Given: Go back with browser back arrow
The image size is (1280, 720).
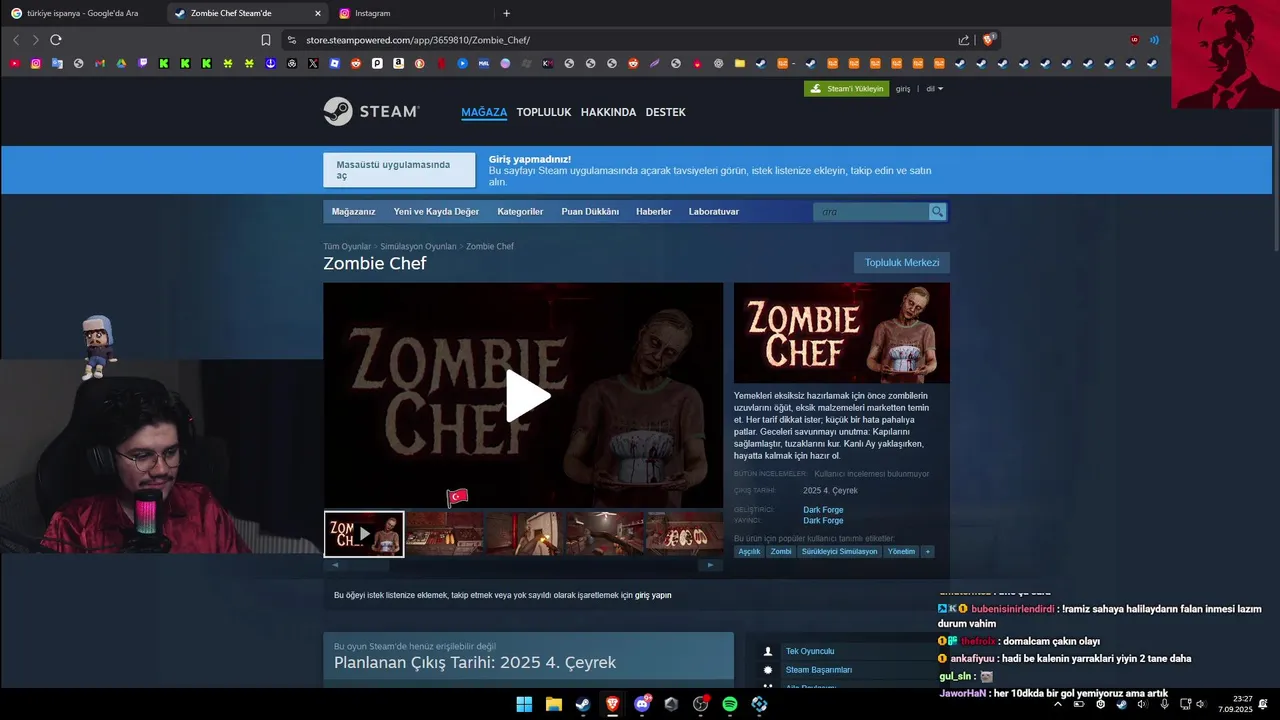Looking at the screenshot, I should [x=16, y=40].
